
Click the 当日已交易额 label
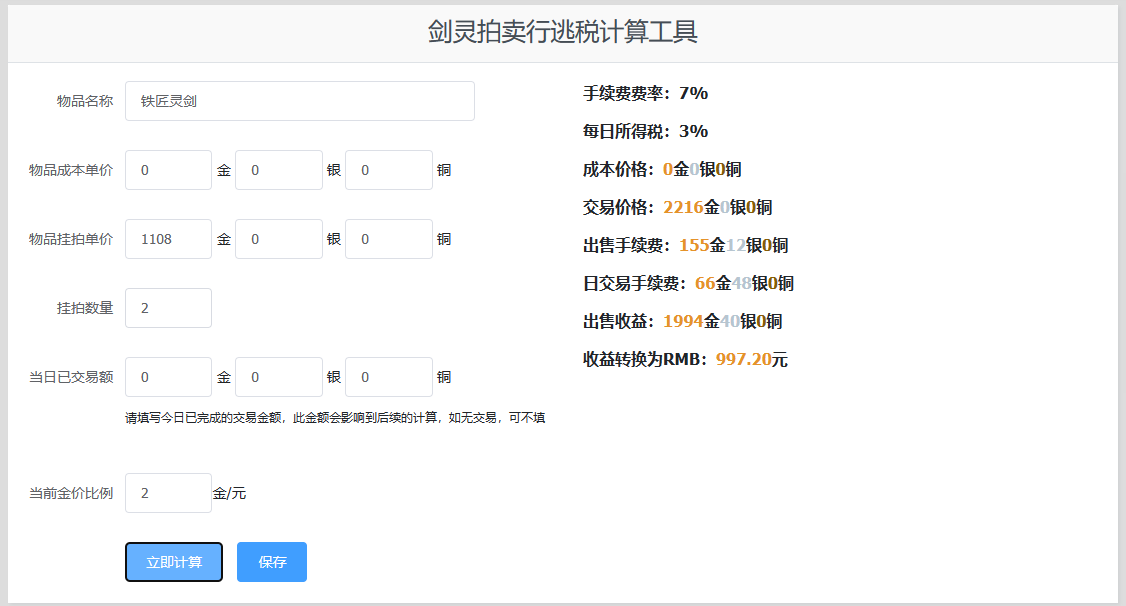[x=71, y=376]
